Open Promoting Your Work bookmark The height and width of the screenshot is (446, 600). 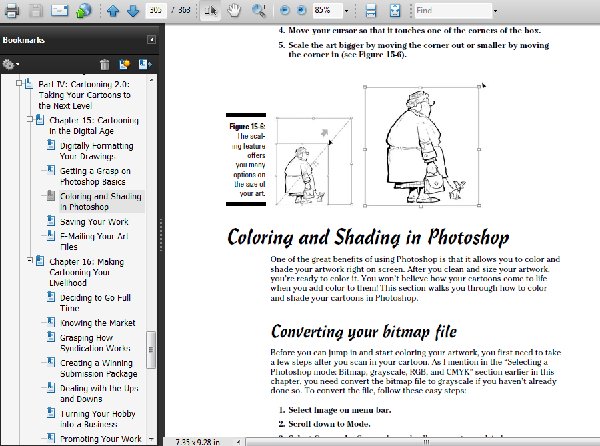click(x=101, y=439)
